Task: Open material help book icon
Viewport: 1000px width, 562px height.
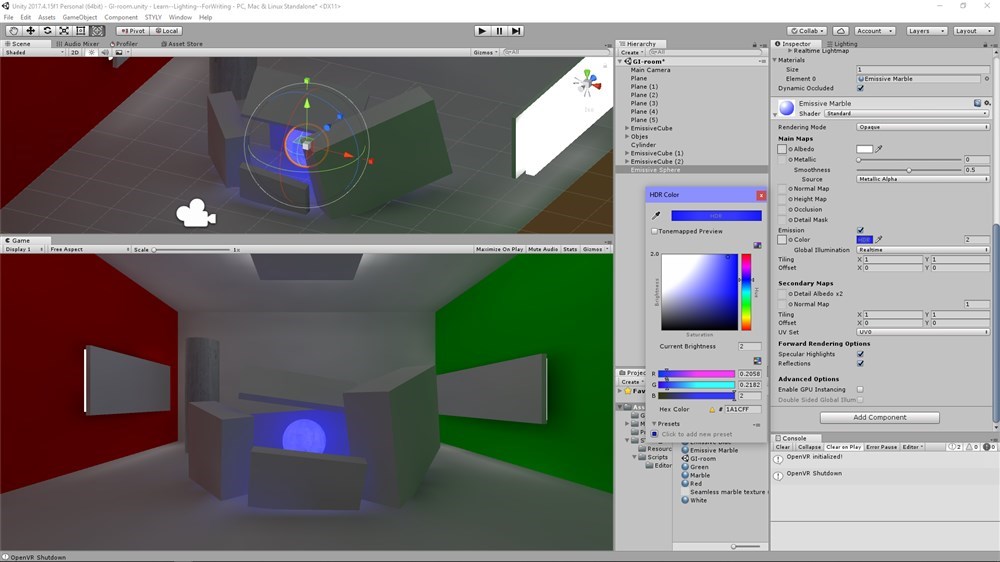Action: [x=977, y=103]
